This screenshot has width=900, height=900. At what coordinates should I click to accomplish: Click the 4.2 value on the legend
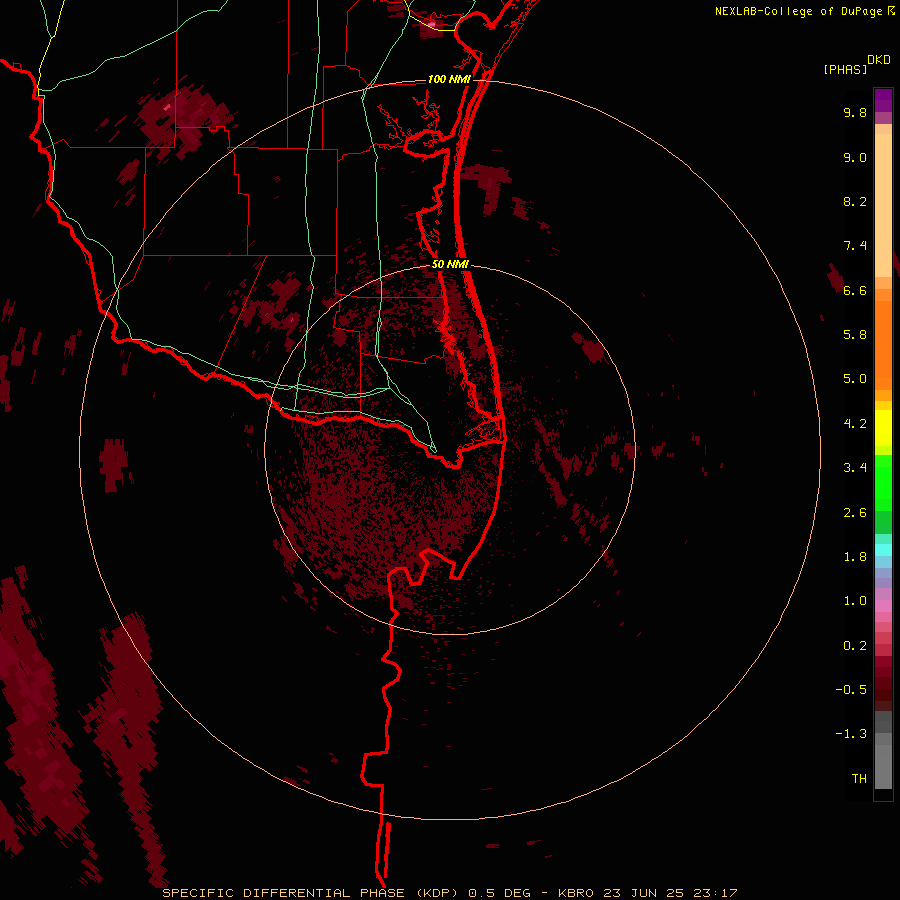pos(855,424)
